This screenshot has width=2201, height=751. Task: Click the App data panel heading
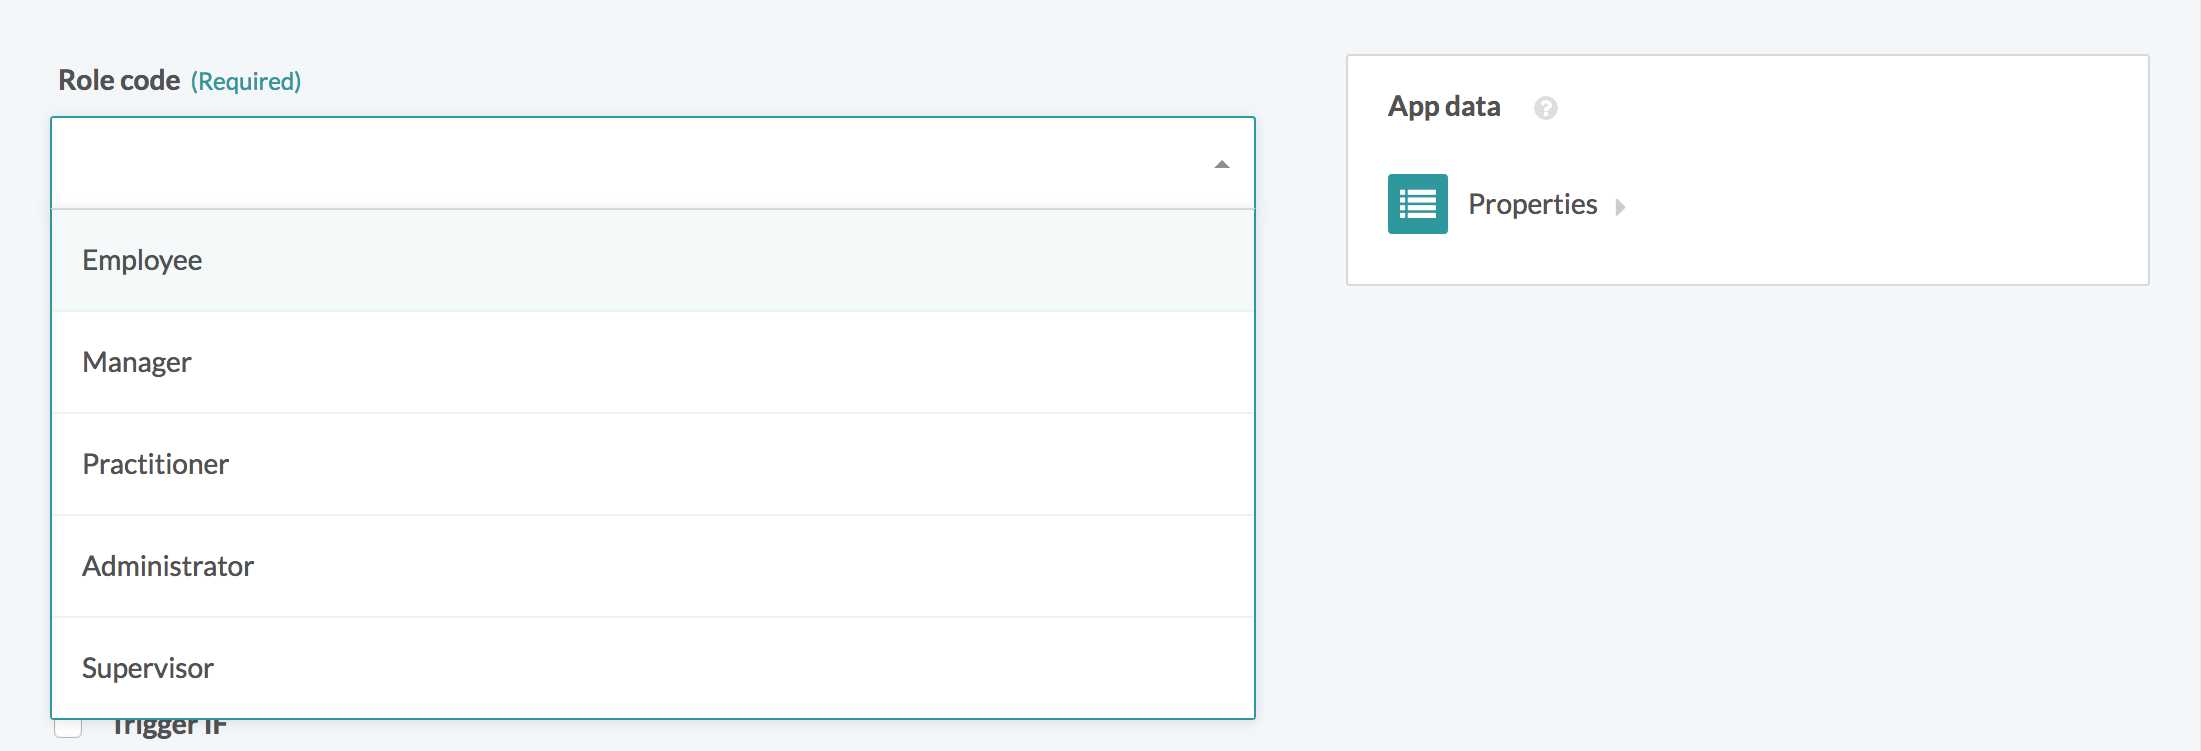(1443, 107)
